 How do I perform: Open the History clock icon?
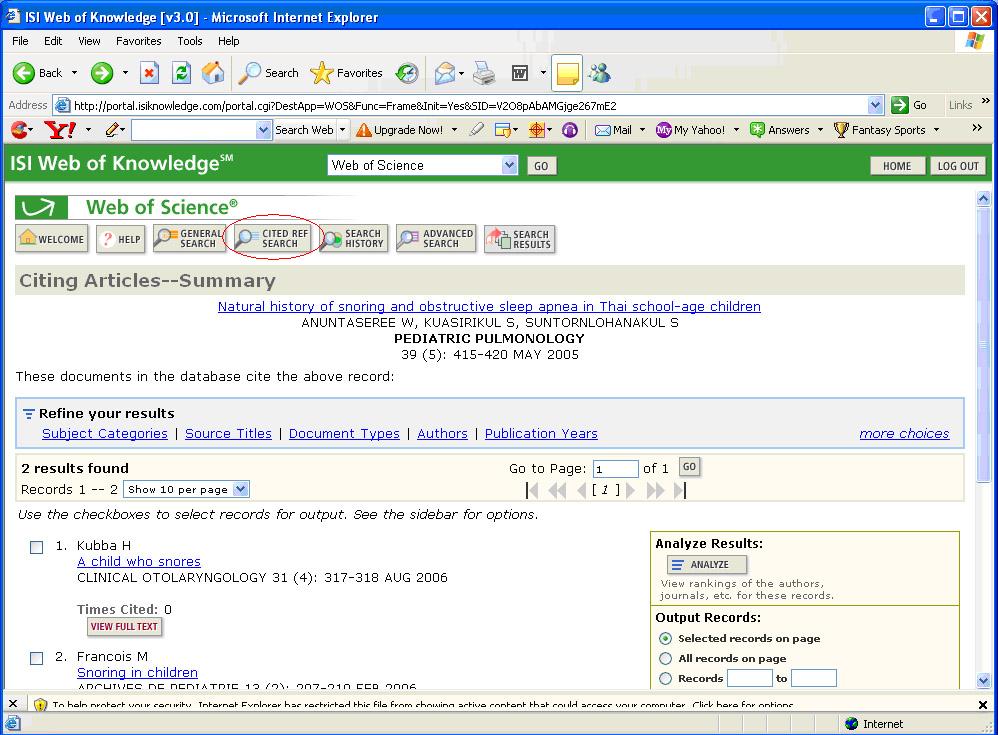[x=407, y=73]
